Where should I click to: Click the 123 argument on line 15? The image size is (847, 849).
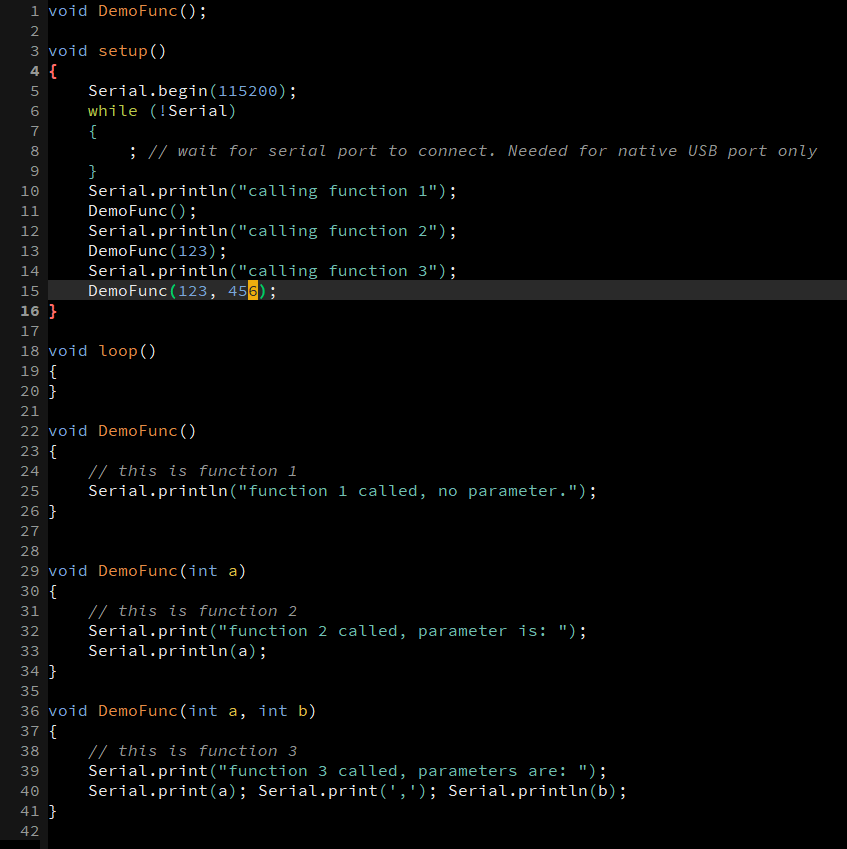click(x=193, y=291)
